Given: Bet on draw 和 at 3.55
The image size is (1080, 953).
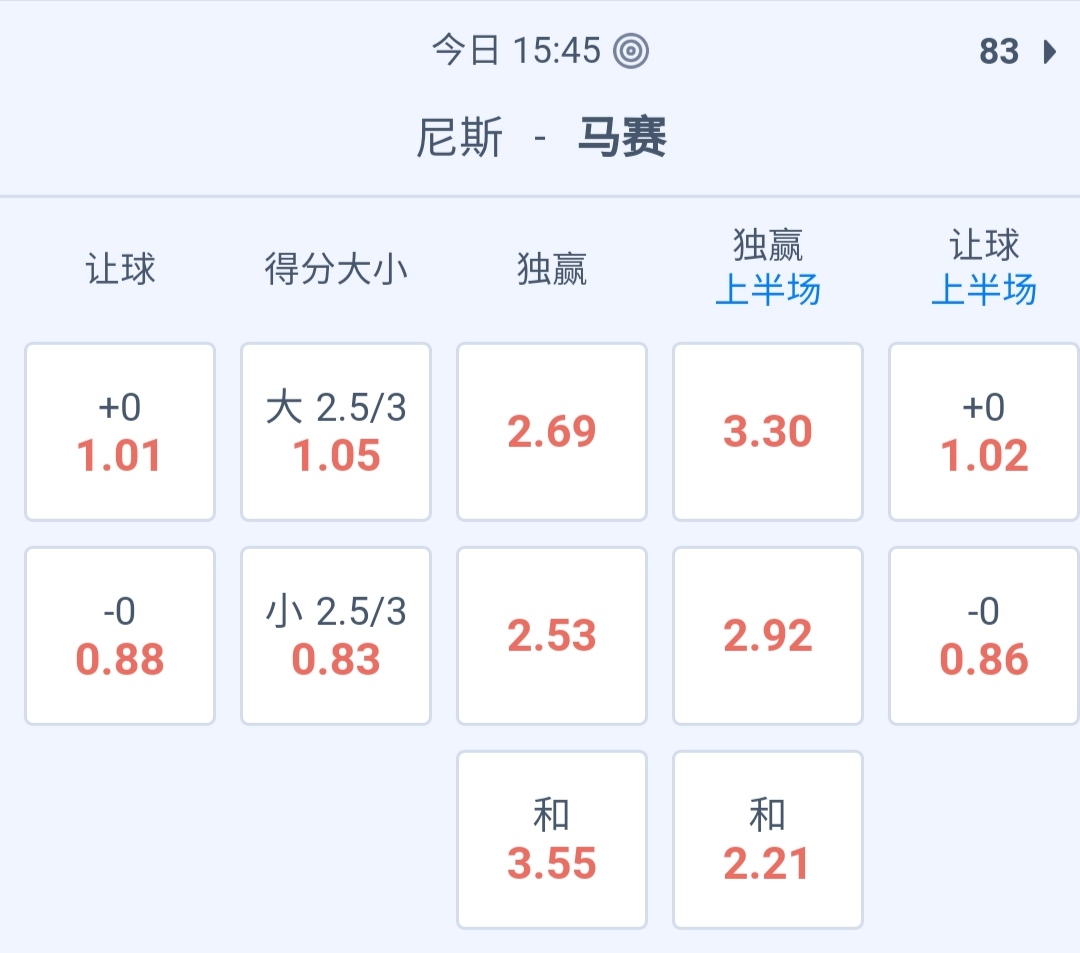Looking at the screenshot, I should point(552,840).
